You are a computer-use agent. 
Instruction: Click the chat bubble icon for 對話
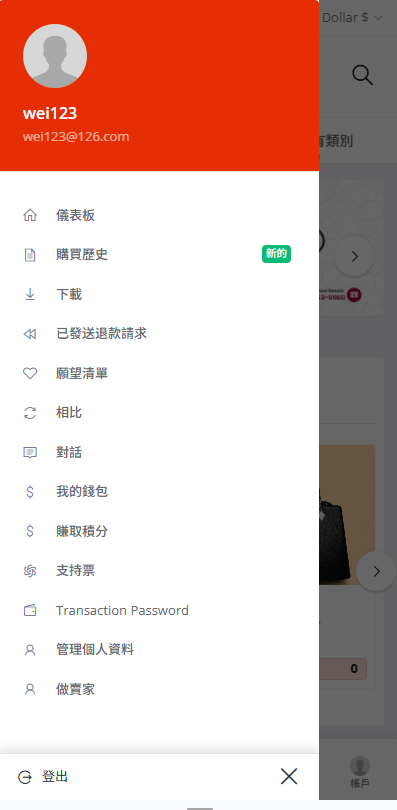[x=30, y=453]
